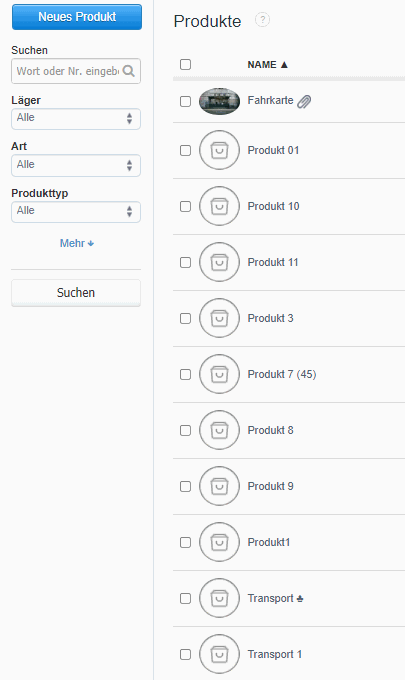This screenshot has width=405, height=680.
Task: Open the Fahrkarte product thumbnail image
Action: click(219, 101)
